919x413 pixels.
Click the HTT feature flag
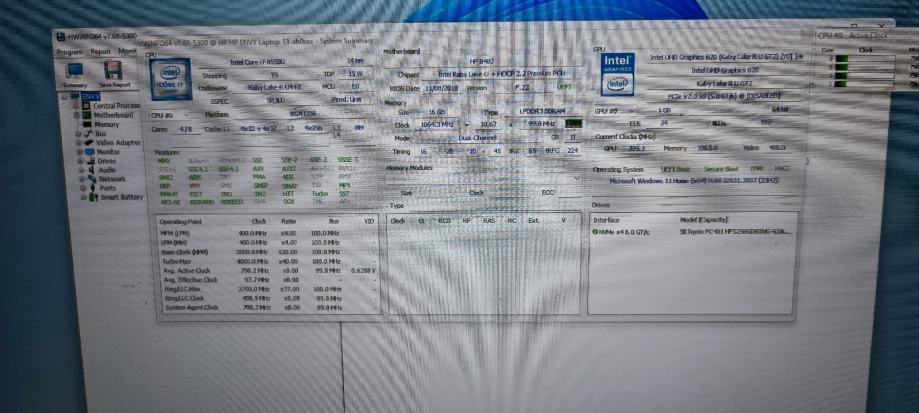pos(290,193)
